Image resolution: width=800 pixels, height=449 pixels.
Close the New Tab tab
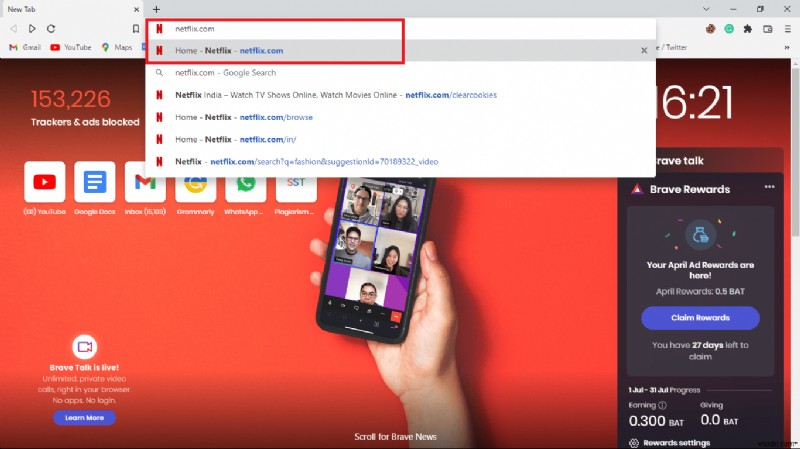point(136,9)
